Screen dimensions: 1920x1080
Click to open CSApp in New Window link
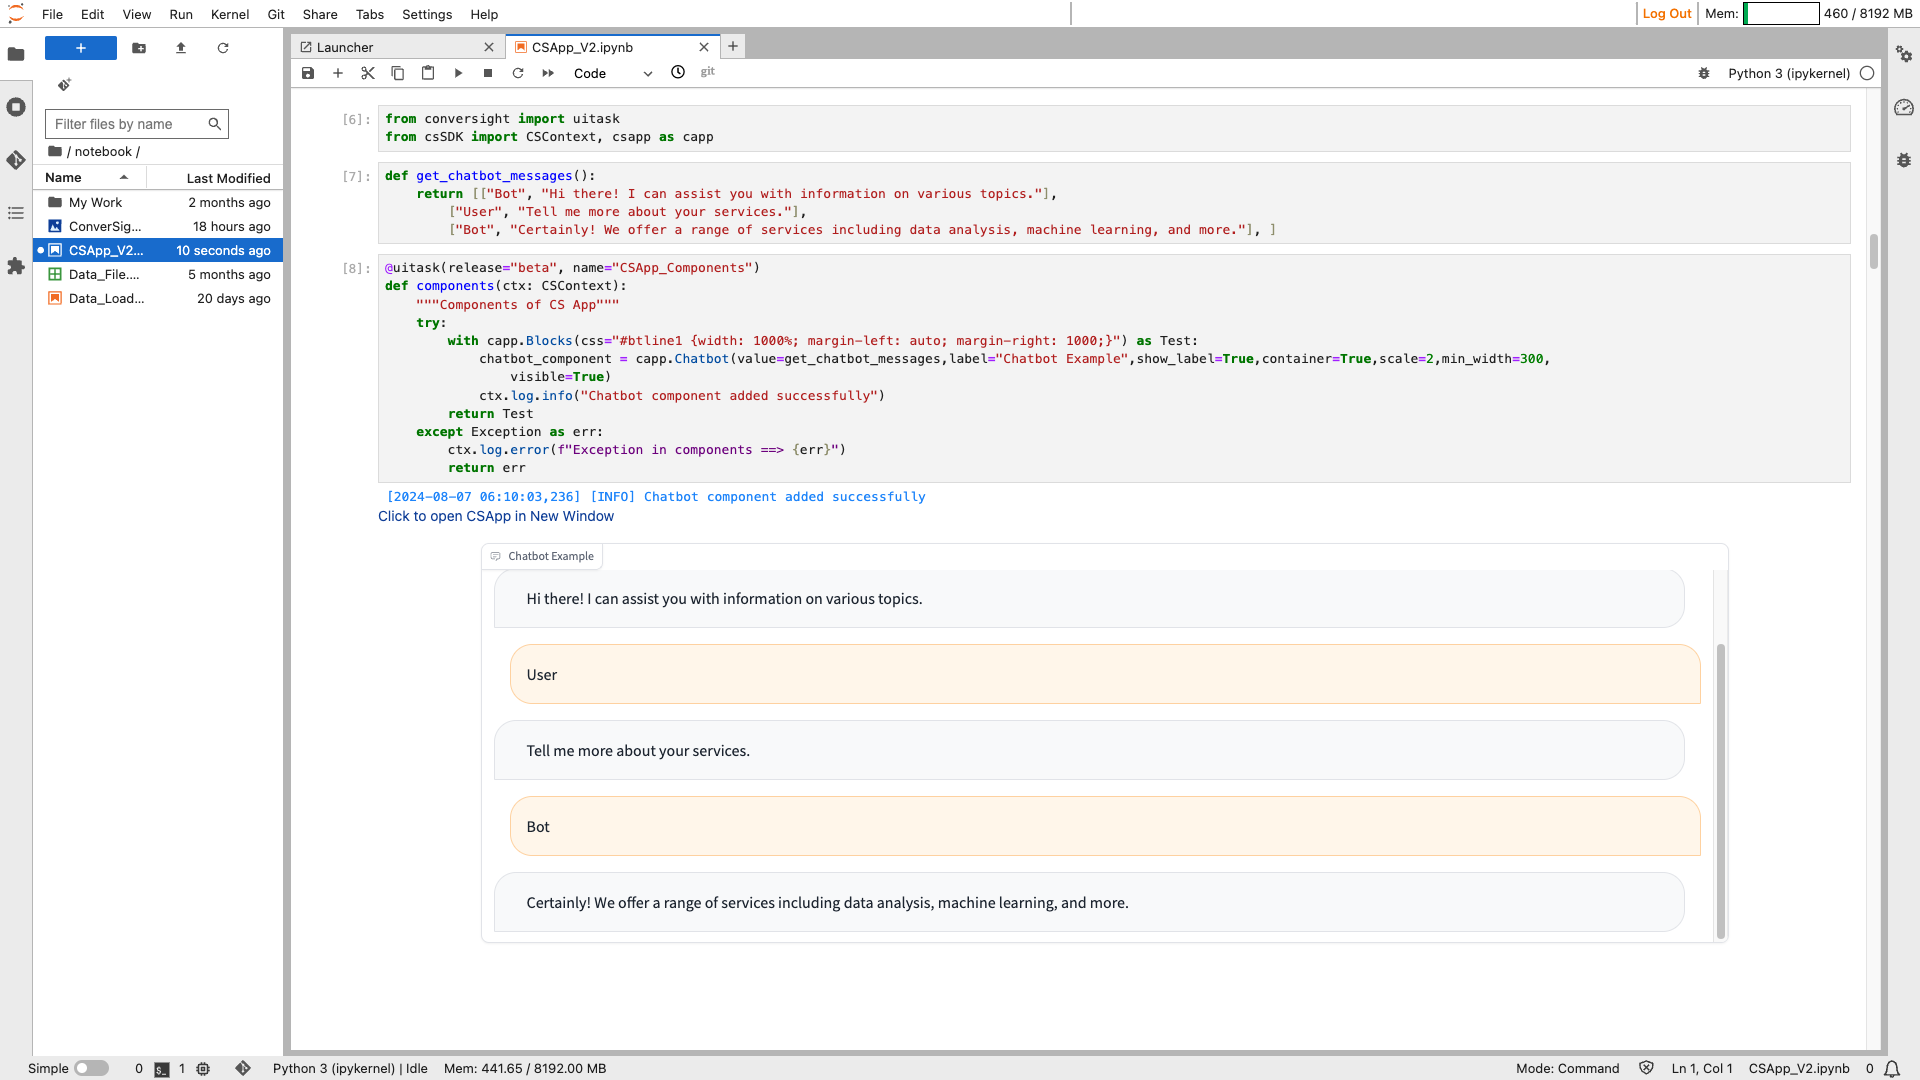click(496, 516)
